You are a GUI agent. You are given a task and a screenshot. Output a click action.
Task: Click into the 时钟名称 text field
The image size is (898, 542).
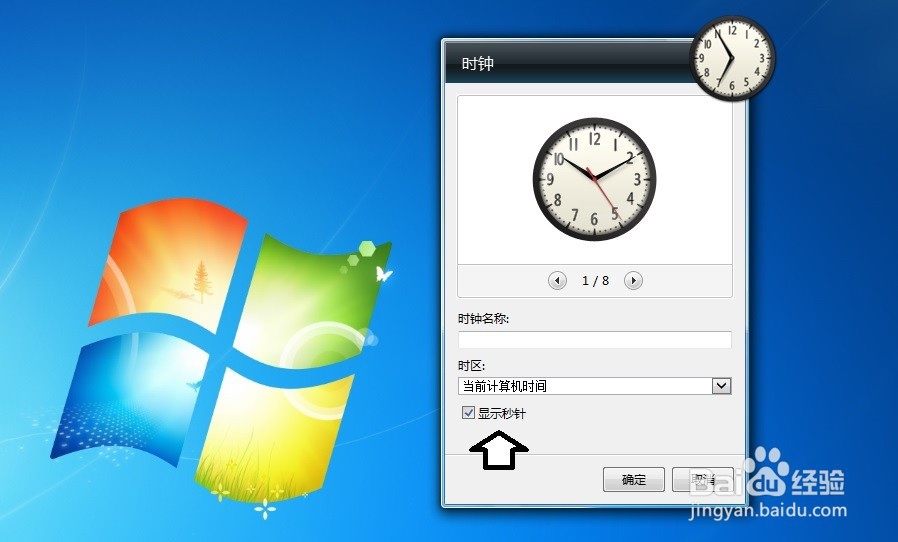click(594, 339)
